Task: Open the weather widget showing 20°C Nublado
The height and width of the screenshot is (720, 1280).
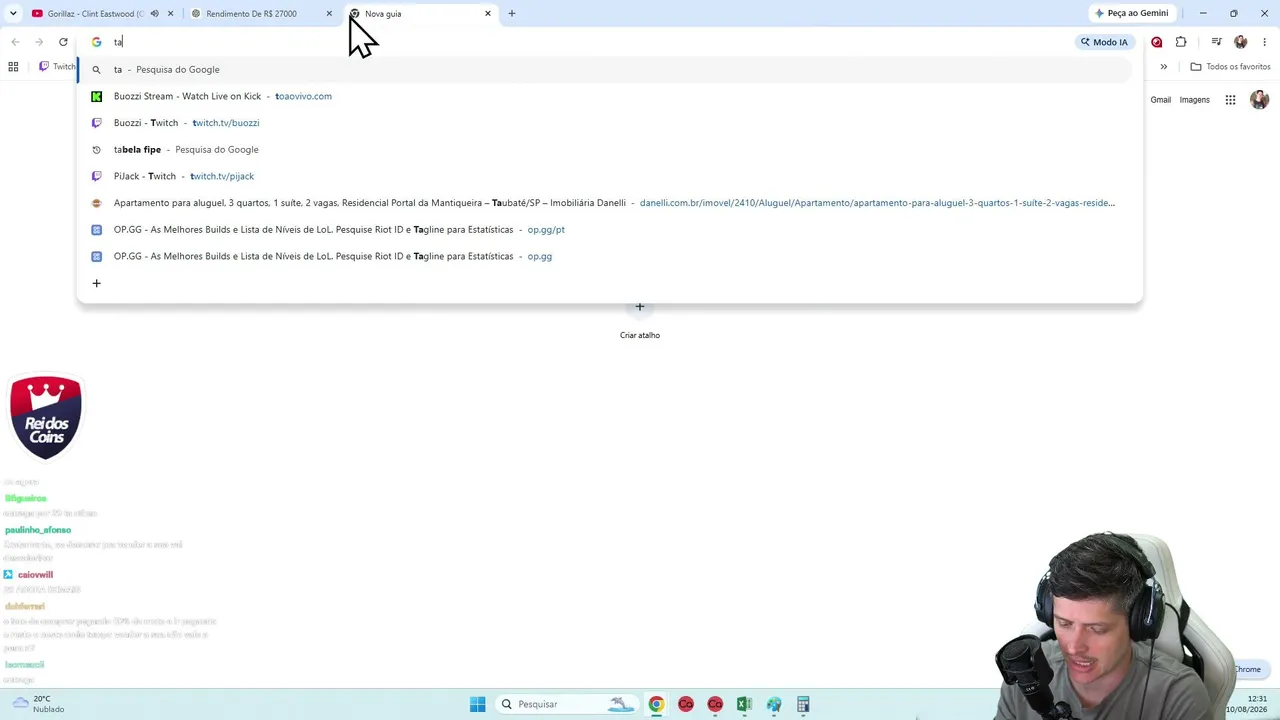Action: 36,704
